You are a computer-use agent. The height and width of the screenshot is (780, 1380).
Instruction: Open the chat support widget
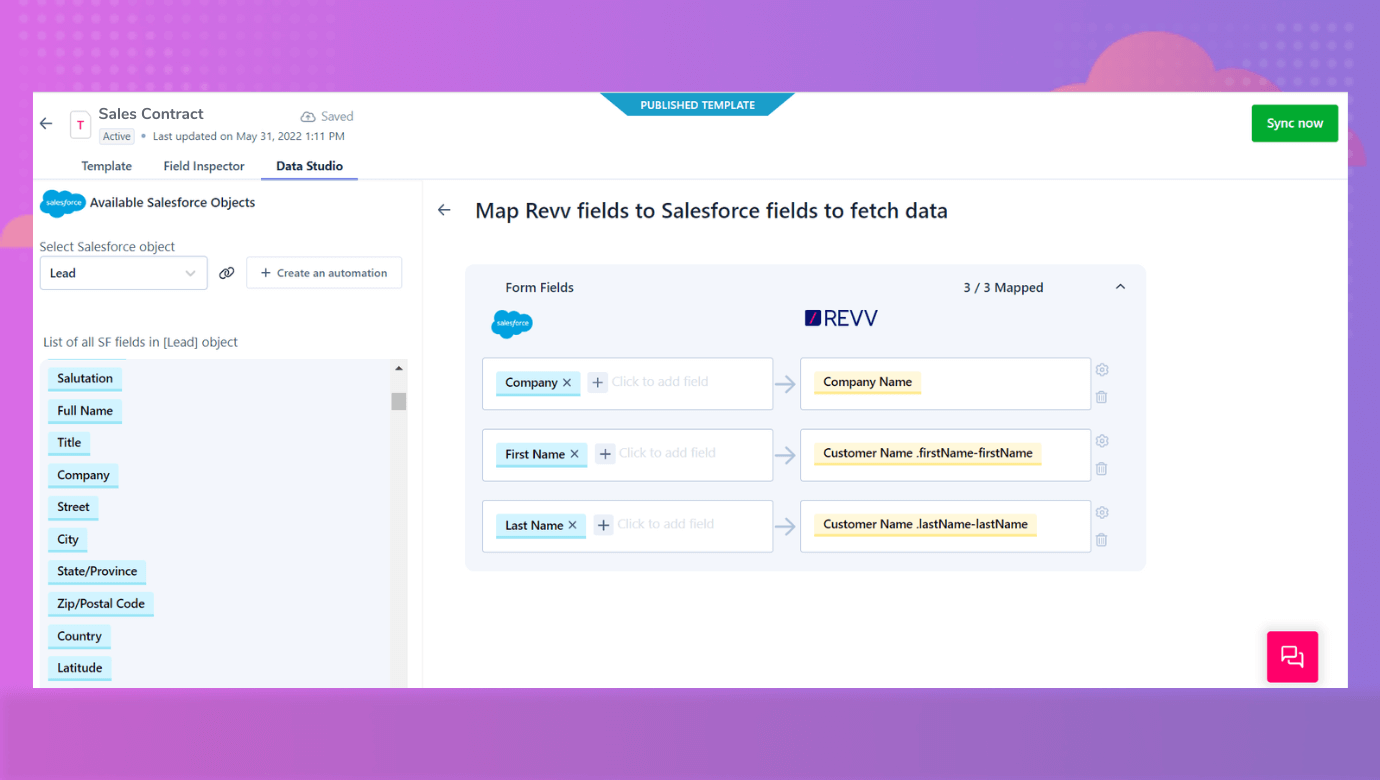[x=1292, y=657]
